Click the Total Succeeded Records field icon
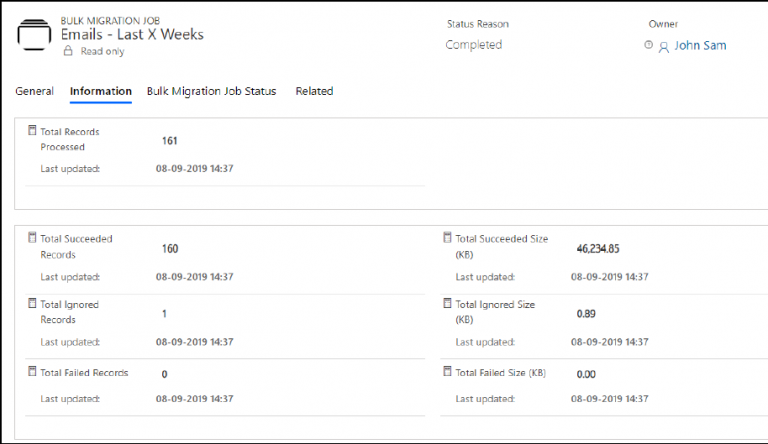This screenshot has height=444, width=768. [x=32, y=239]
